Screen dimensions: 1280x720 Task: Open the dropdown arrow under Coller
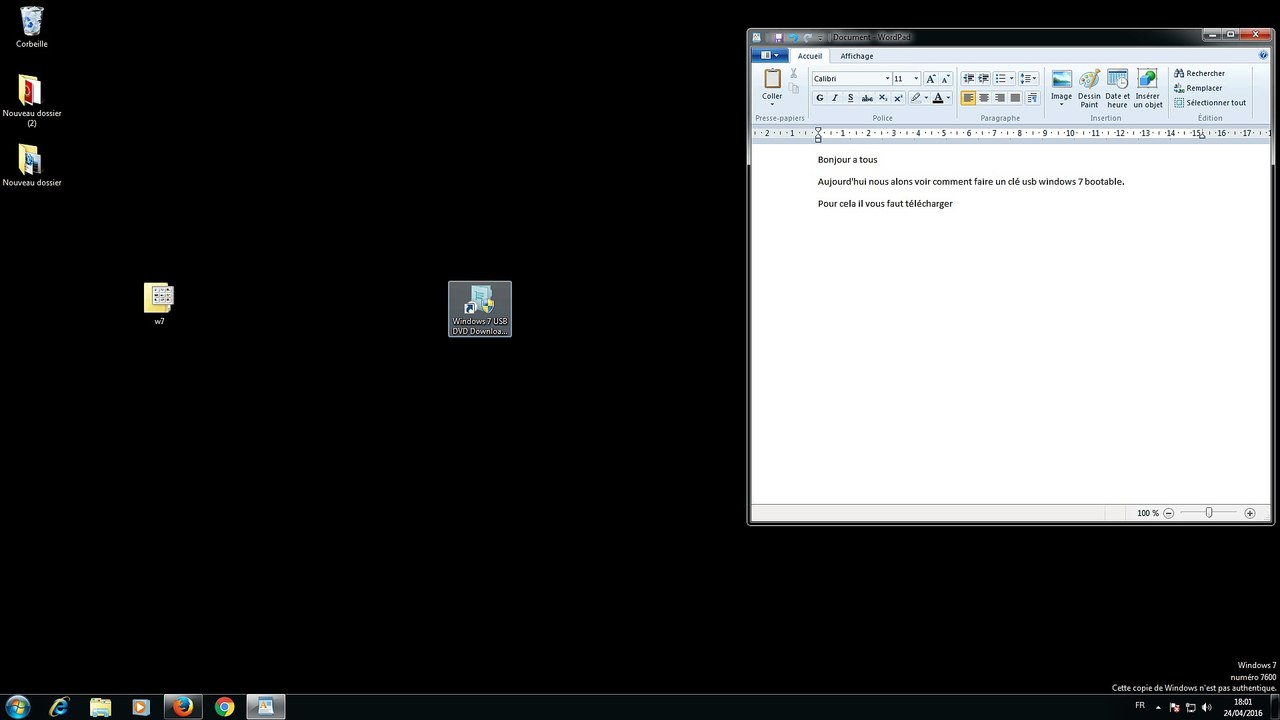772,104
